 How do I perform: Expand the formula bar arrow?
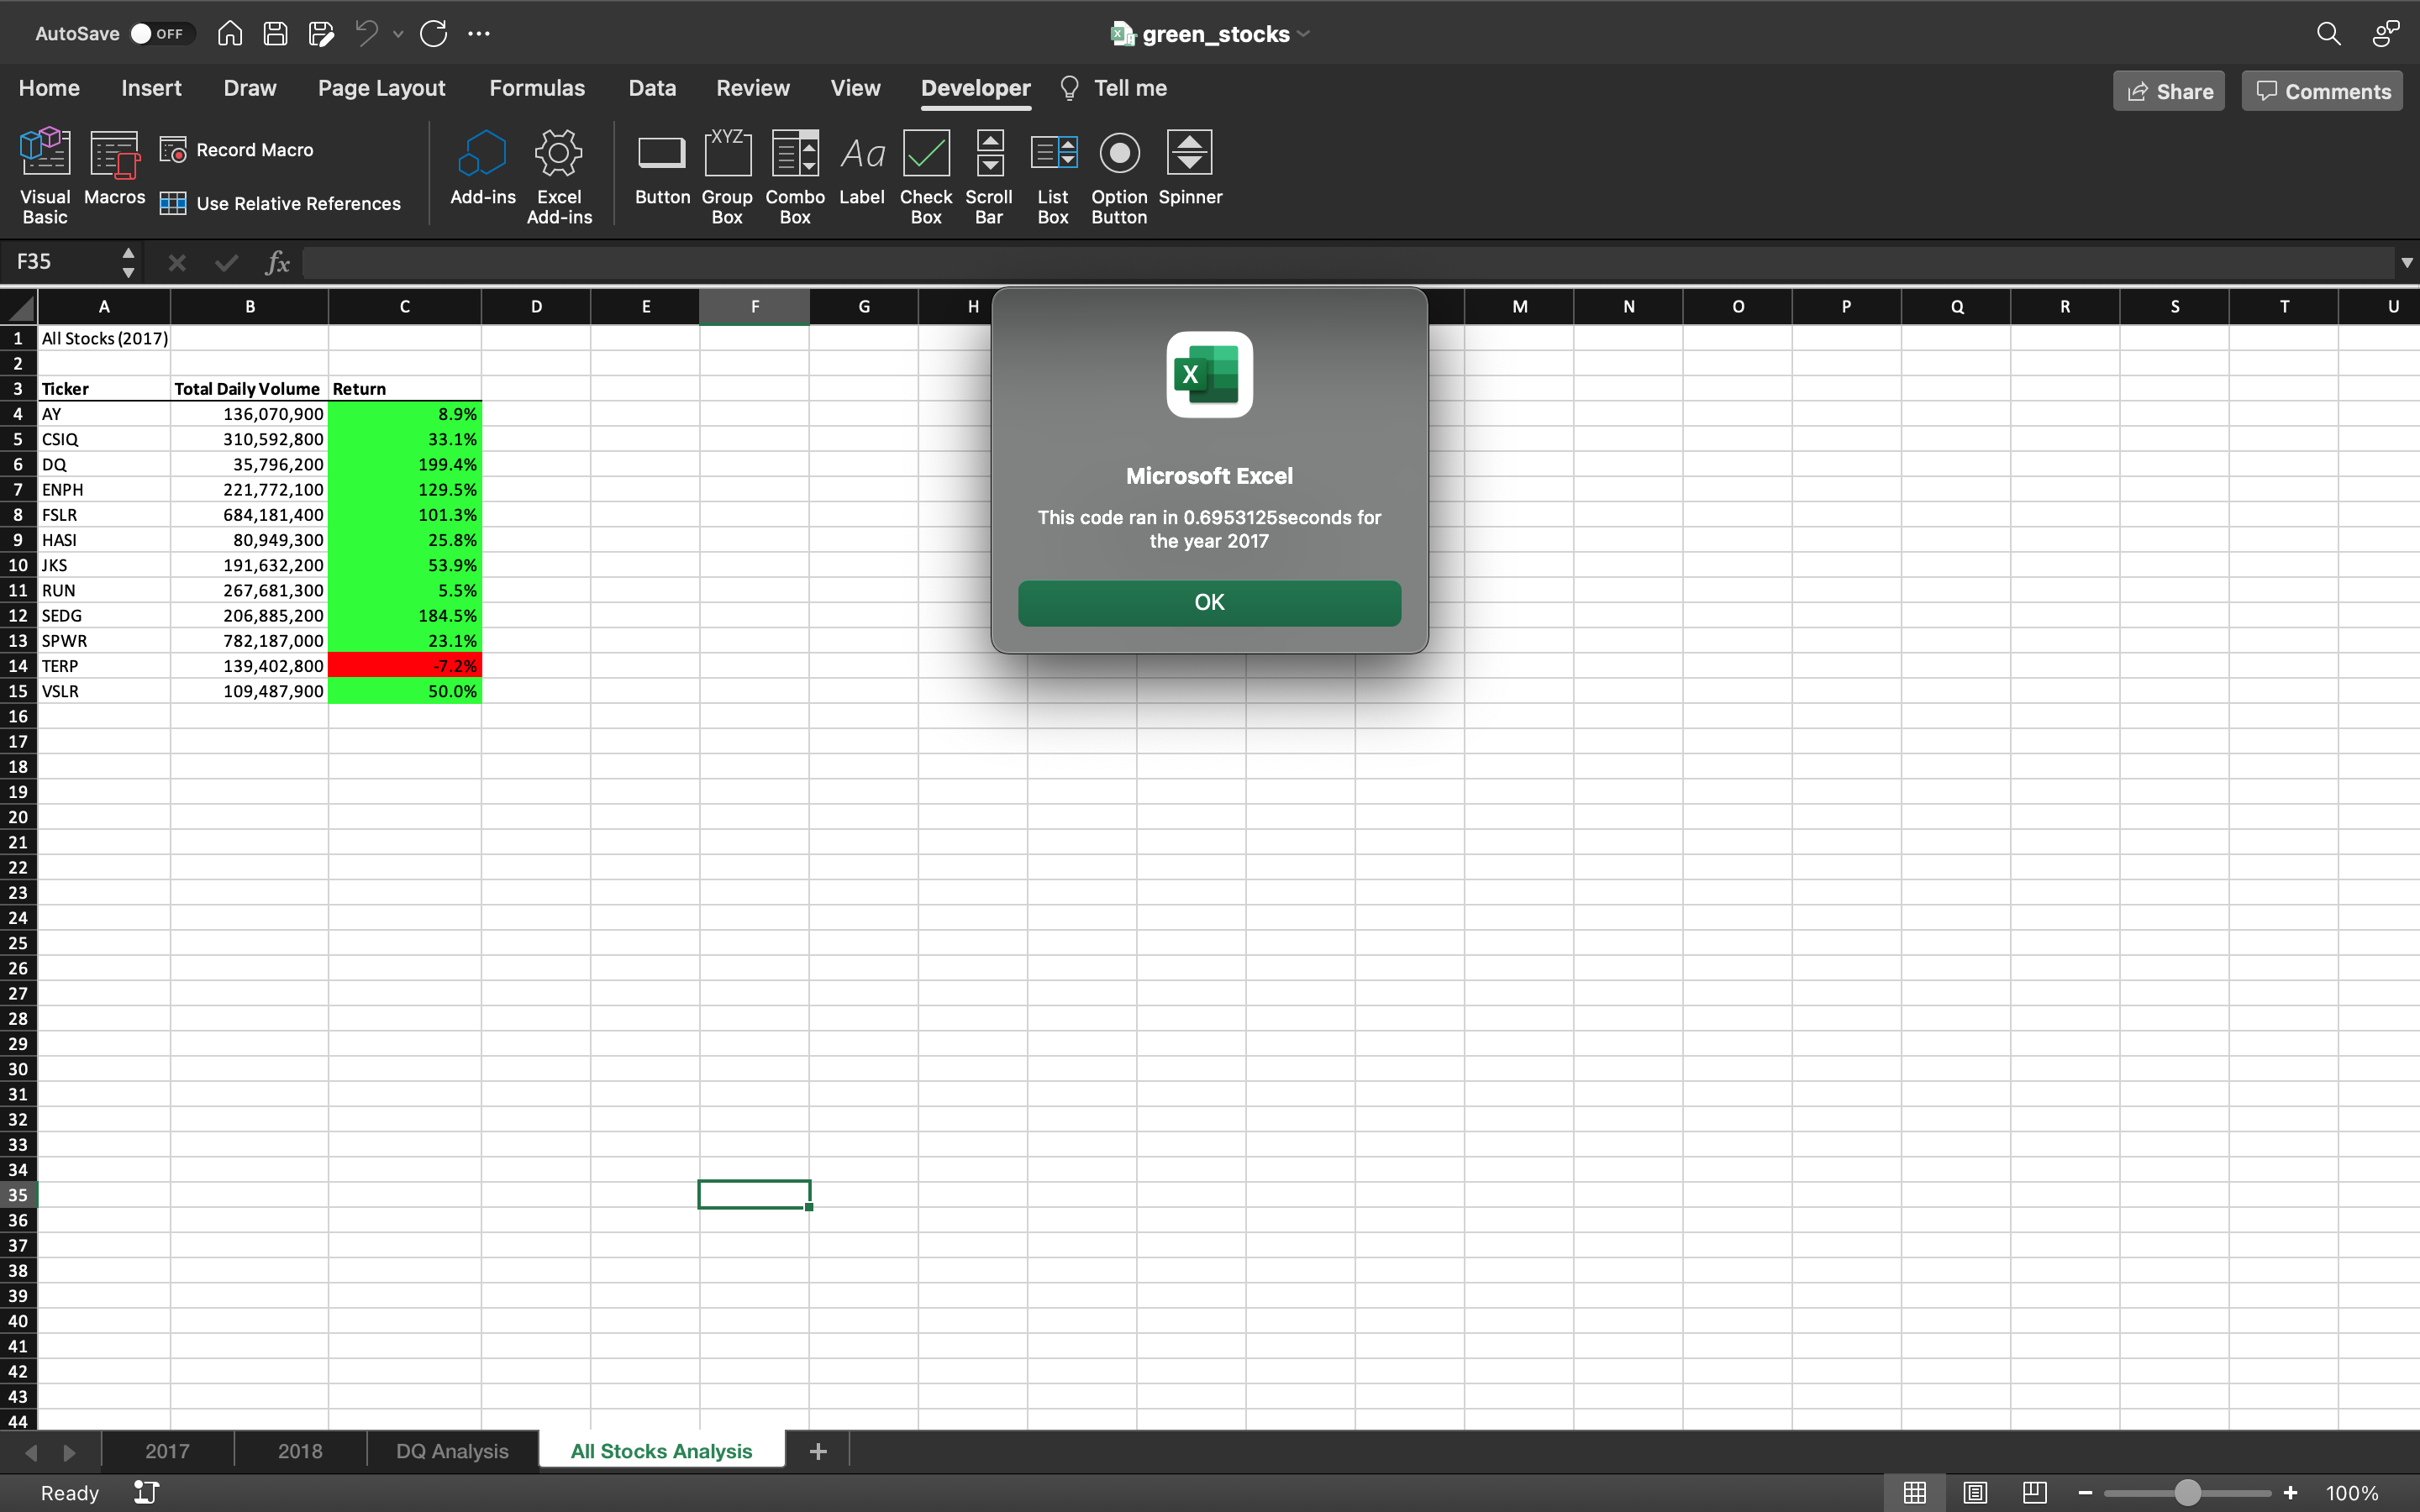(x=2406, y=263)
